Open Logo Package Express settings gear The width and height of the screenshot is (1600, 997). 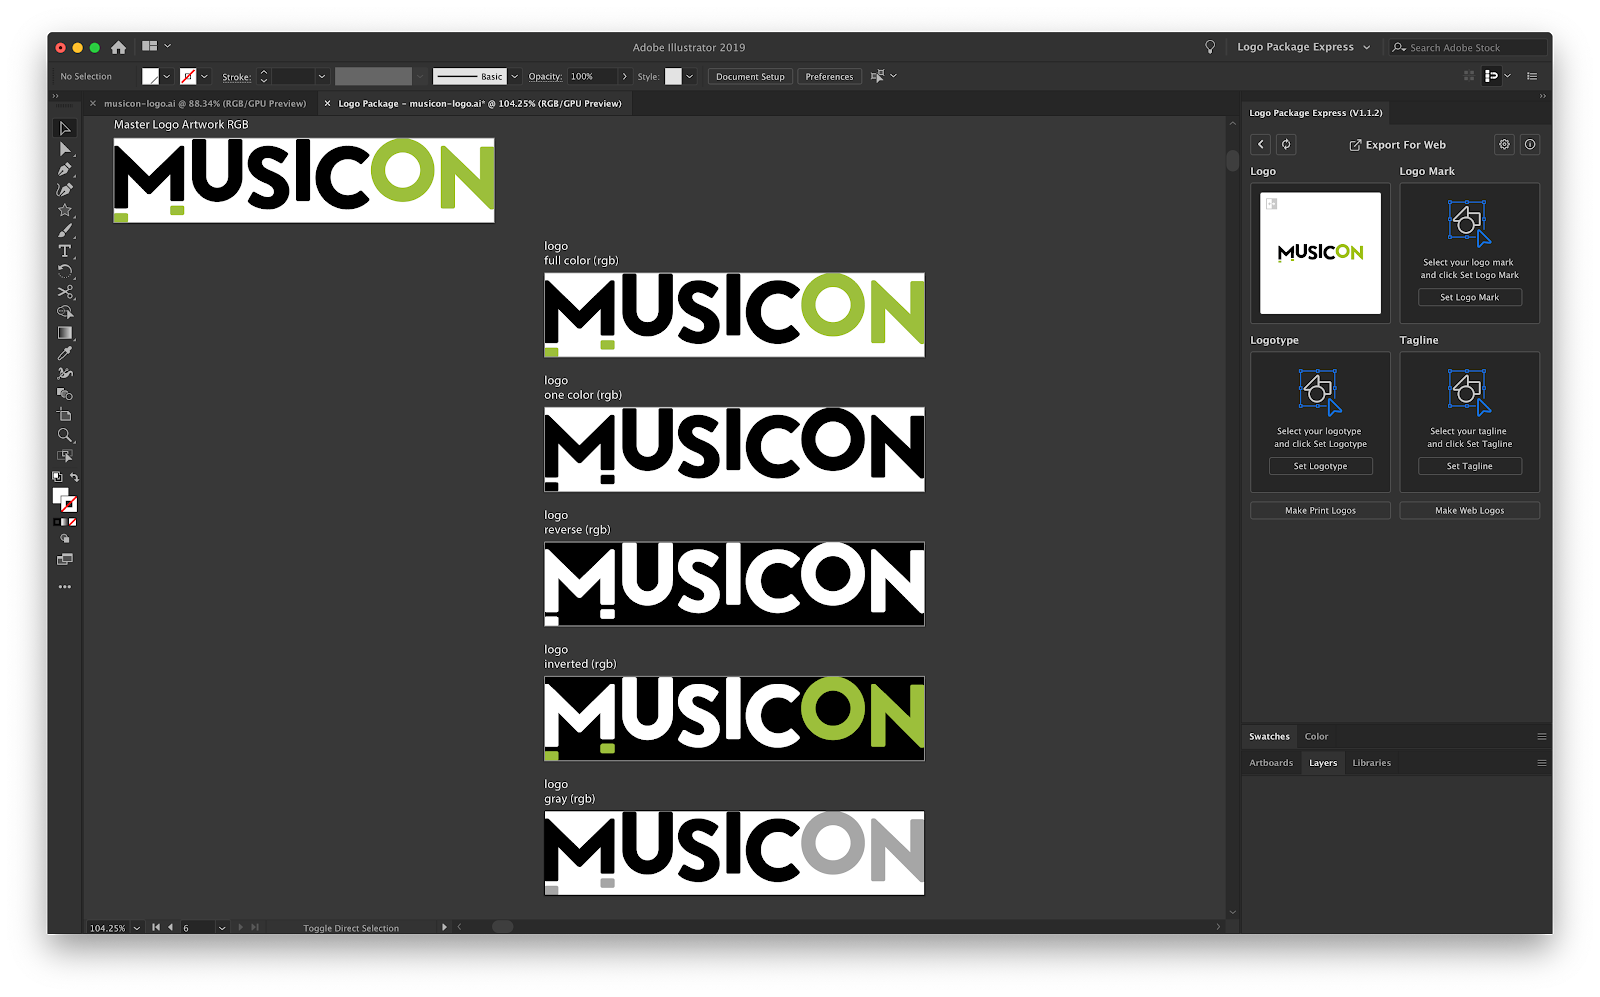click(x=1504, y=145)
